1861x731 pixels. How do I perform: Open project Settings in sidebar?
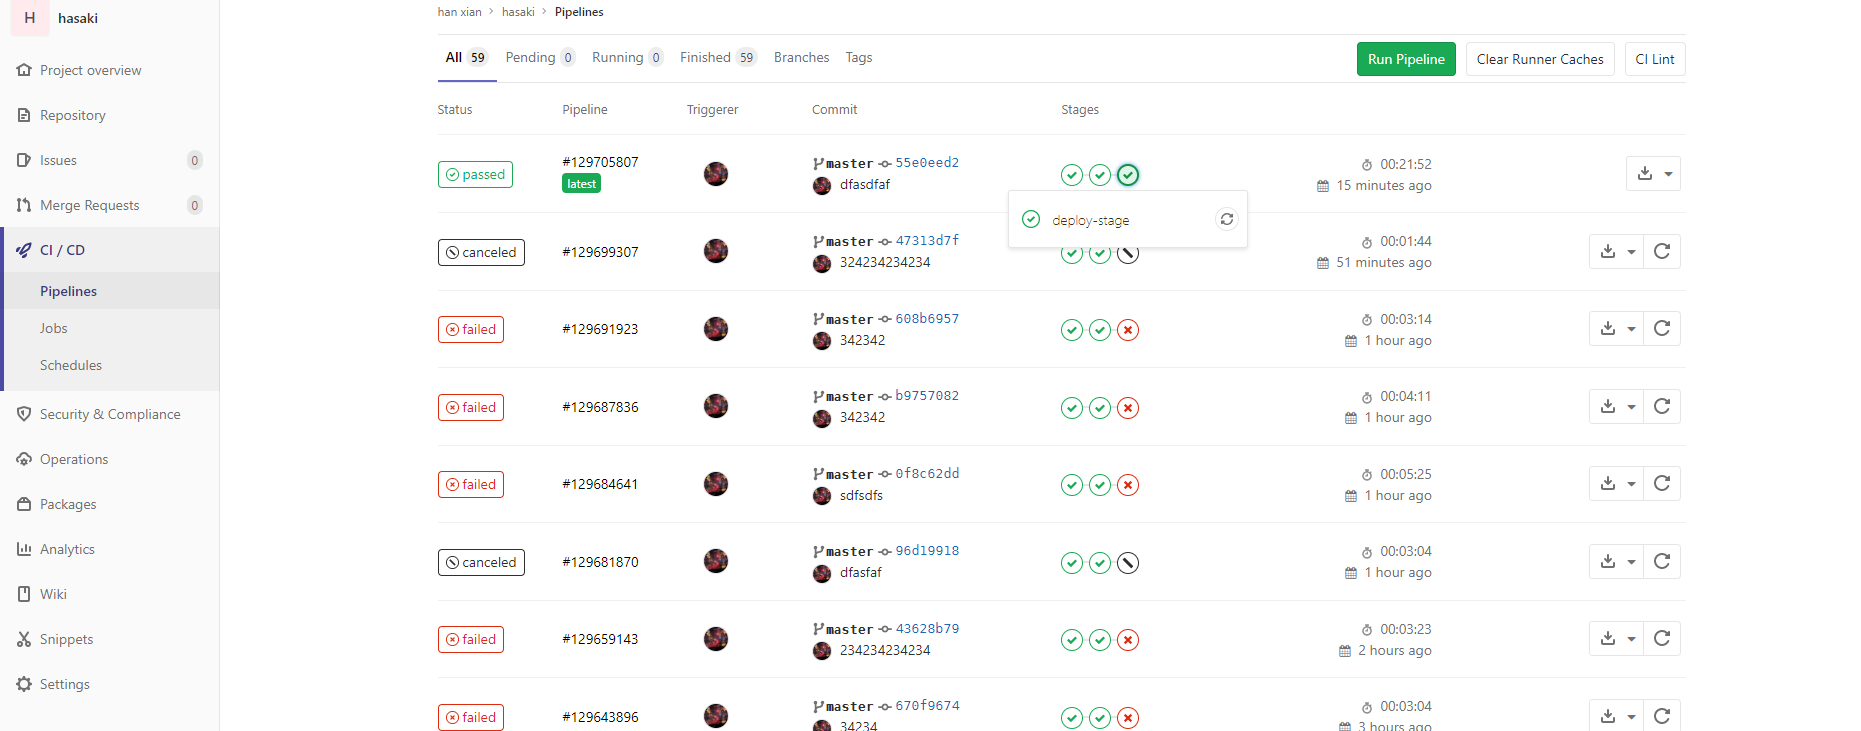tap(64, 684)
